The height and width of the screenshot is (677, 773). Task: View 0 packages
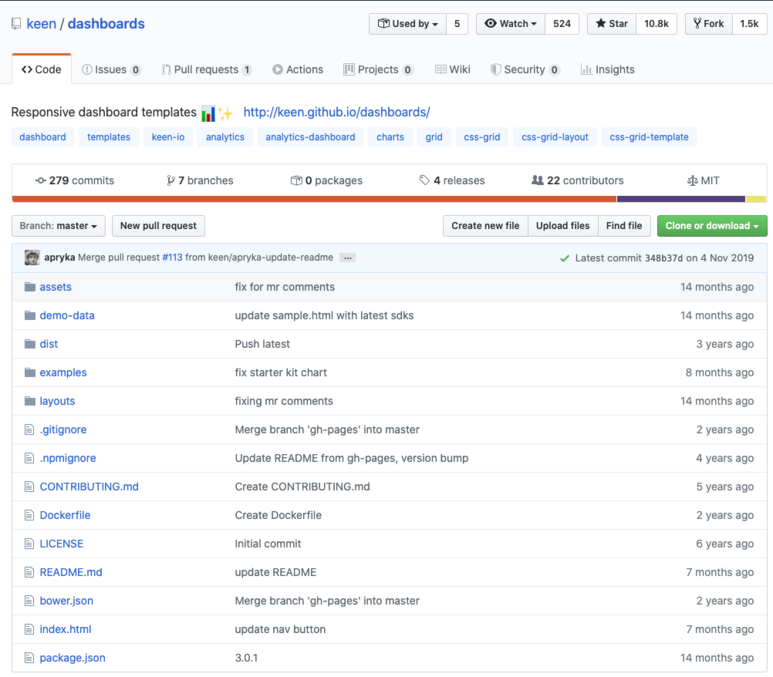(x=327, y=181)
